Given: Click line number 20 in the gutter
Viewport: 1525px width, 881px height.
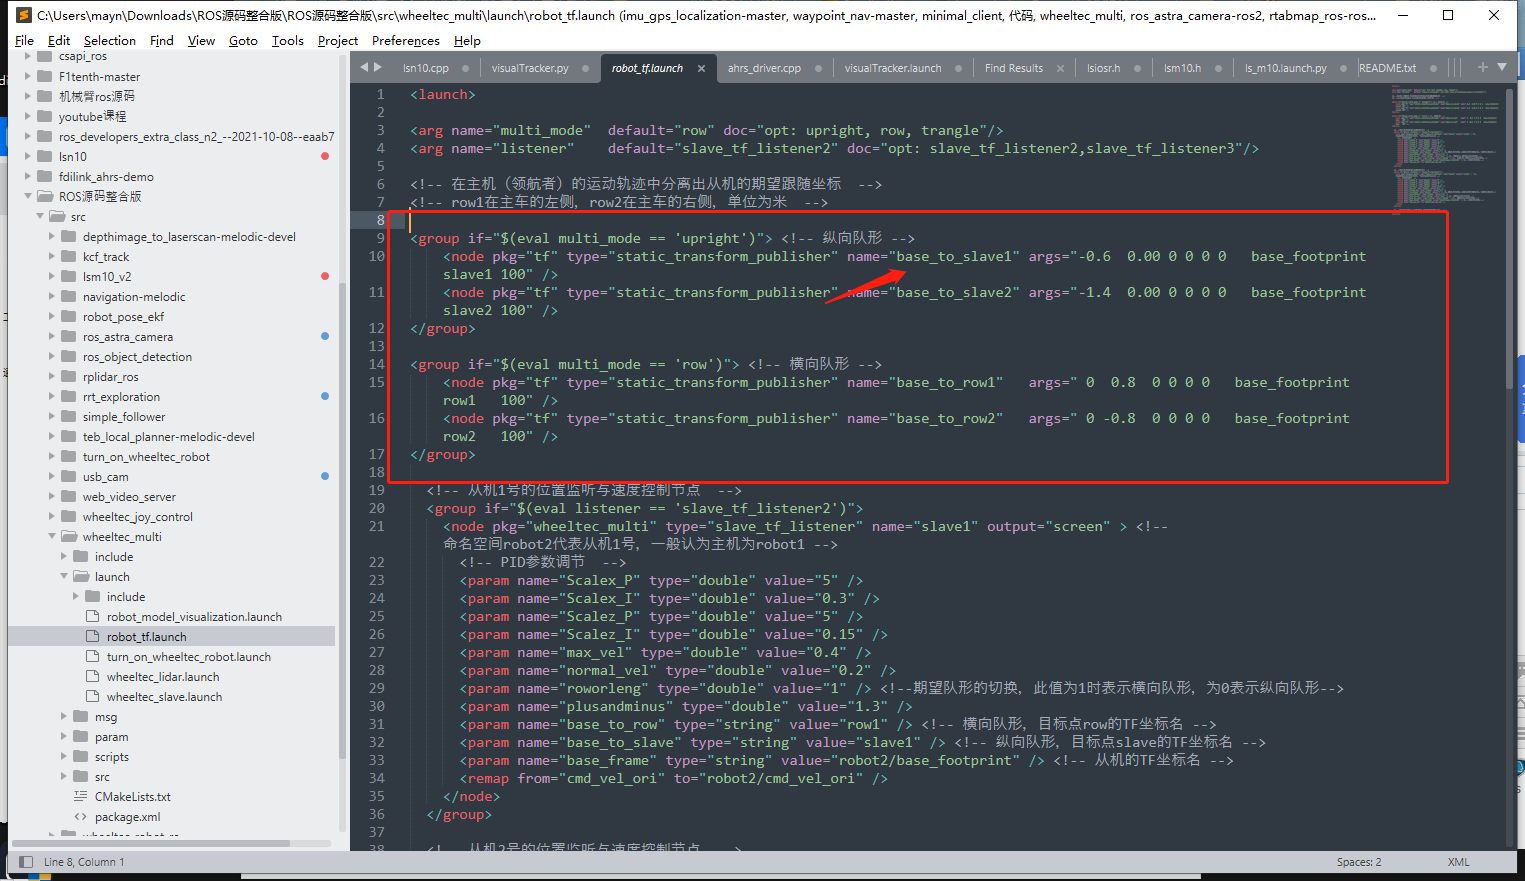Looking at the screenshot, I should click(376, 508).
